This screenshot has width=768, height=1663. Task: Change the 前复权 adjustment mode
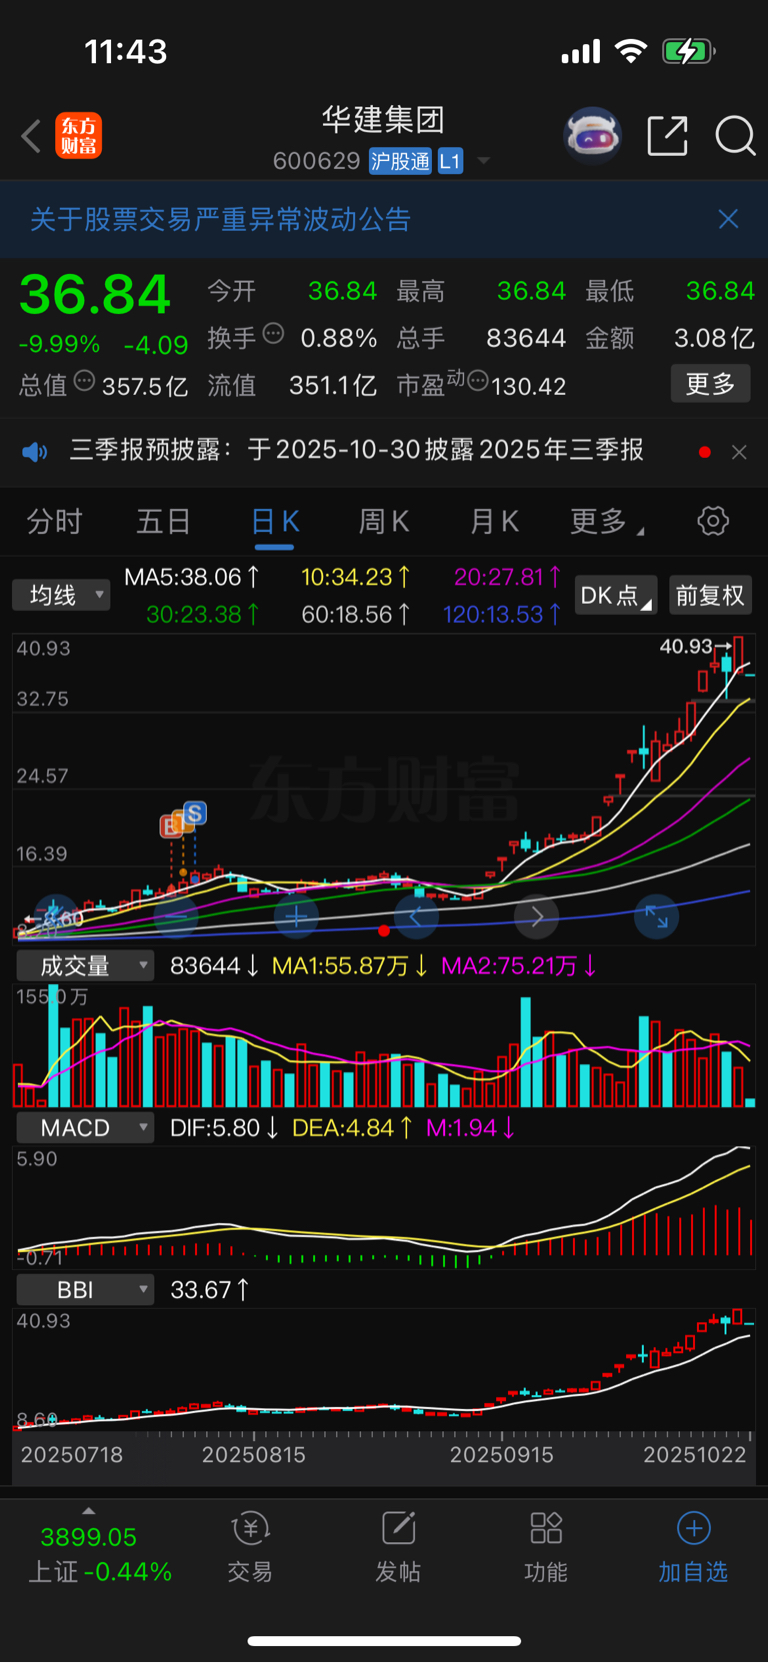(x=710, y=595)
